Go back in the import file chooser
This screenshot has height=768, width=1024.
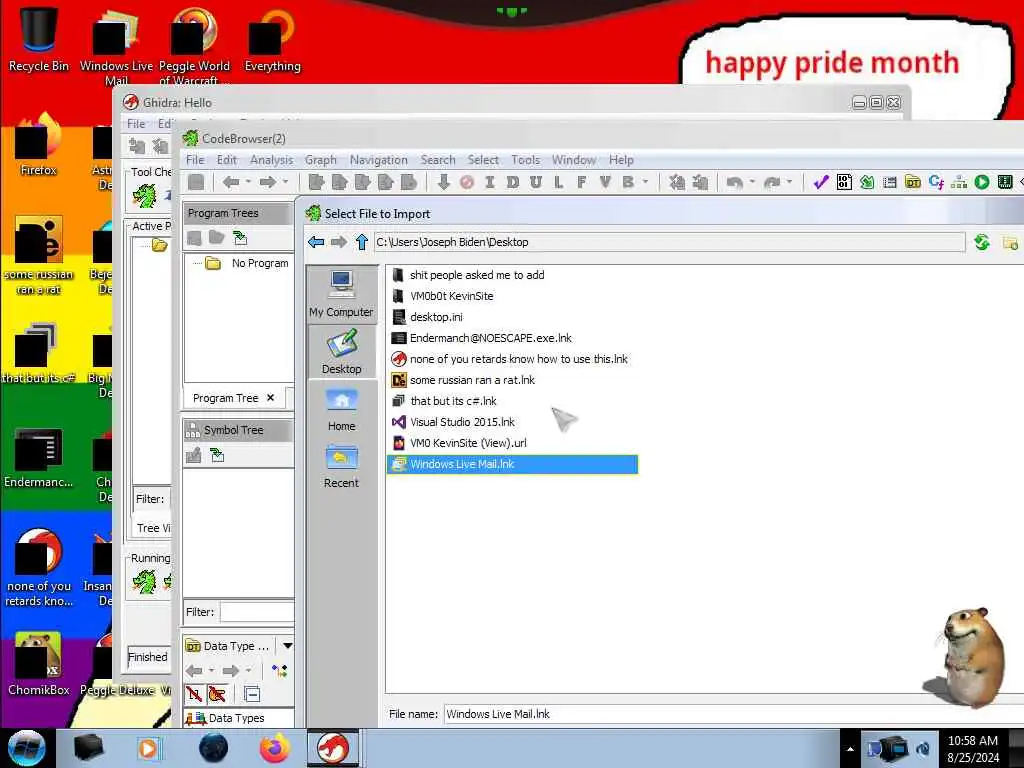tap(316, 242)
